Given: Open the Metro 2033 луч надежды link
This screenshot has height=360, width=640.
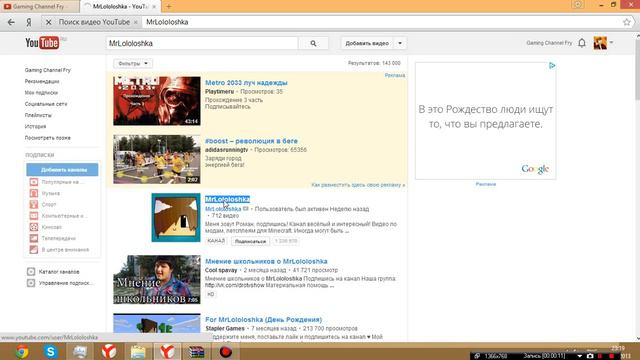Looking at the screenshot, I should 246,82.
